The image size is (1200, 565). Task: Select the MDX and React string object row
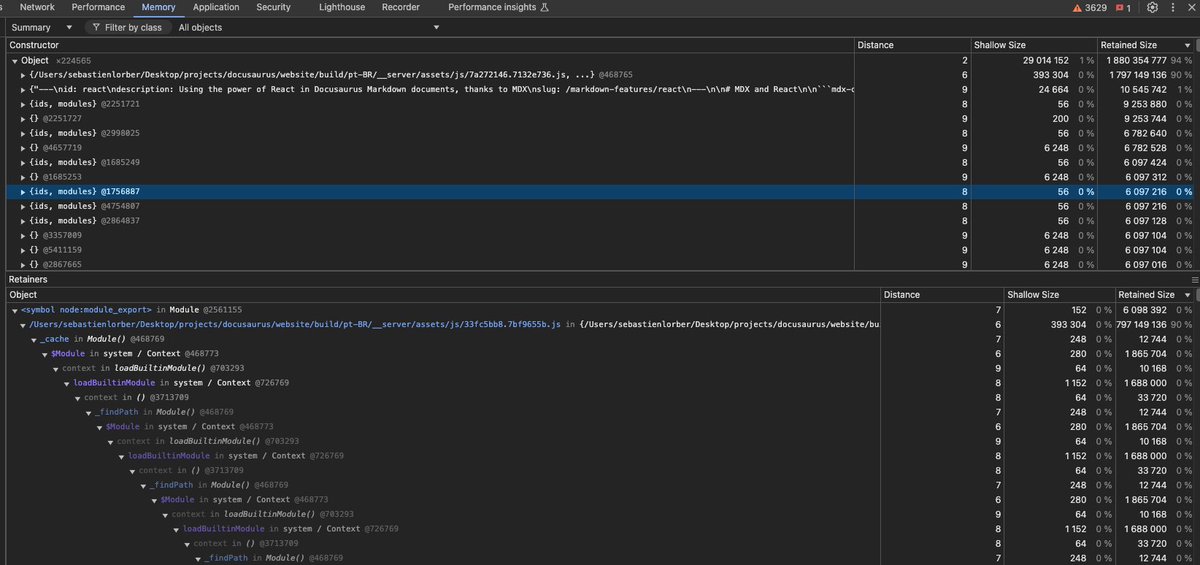point(598,90)
